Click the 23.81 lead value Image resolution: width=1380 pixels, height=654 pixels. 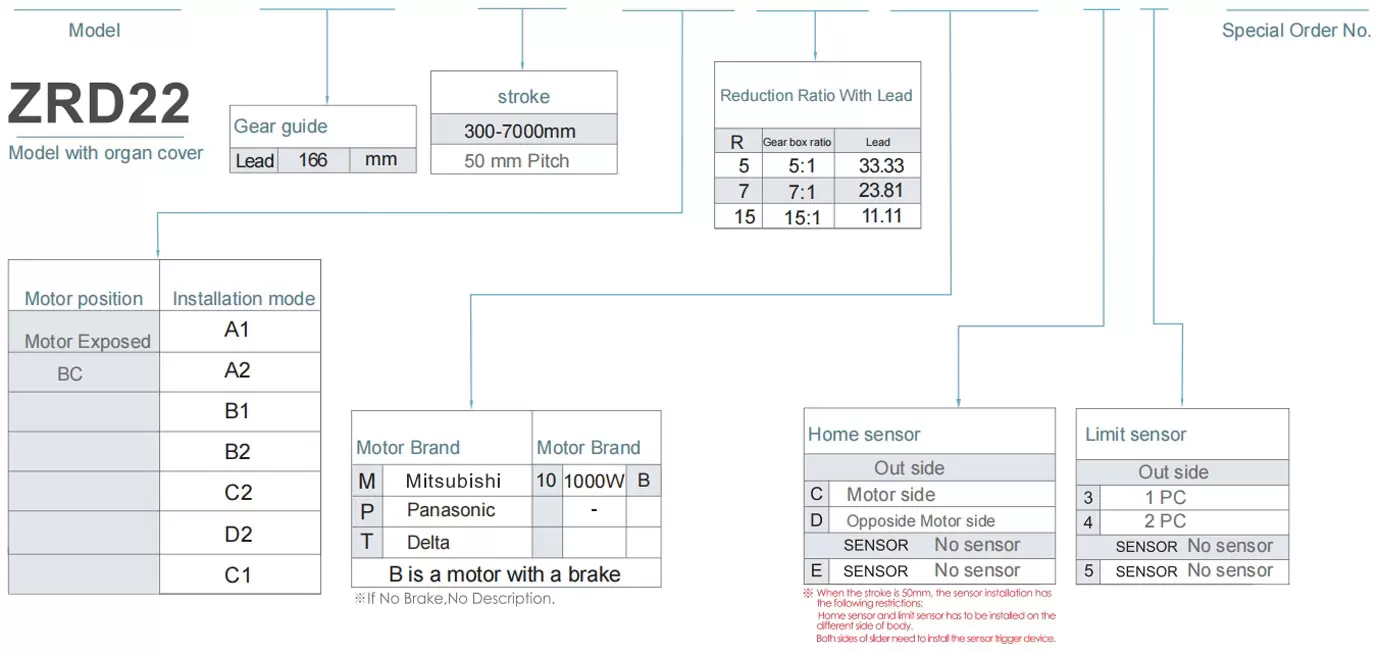pos(880,191)
